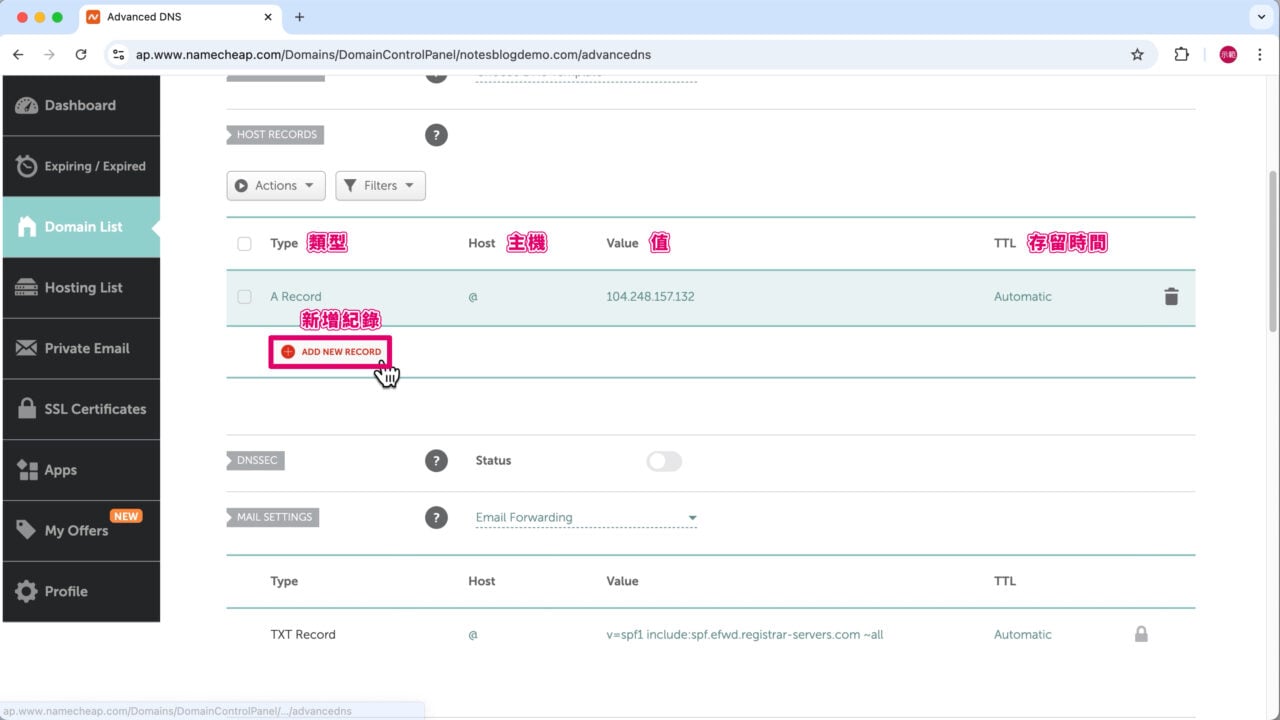Click Mail Settings help question mark icon
Viewport: 1280px width, 720px height.
tap(436, 518)
